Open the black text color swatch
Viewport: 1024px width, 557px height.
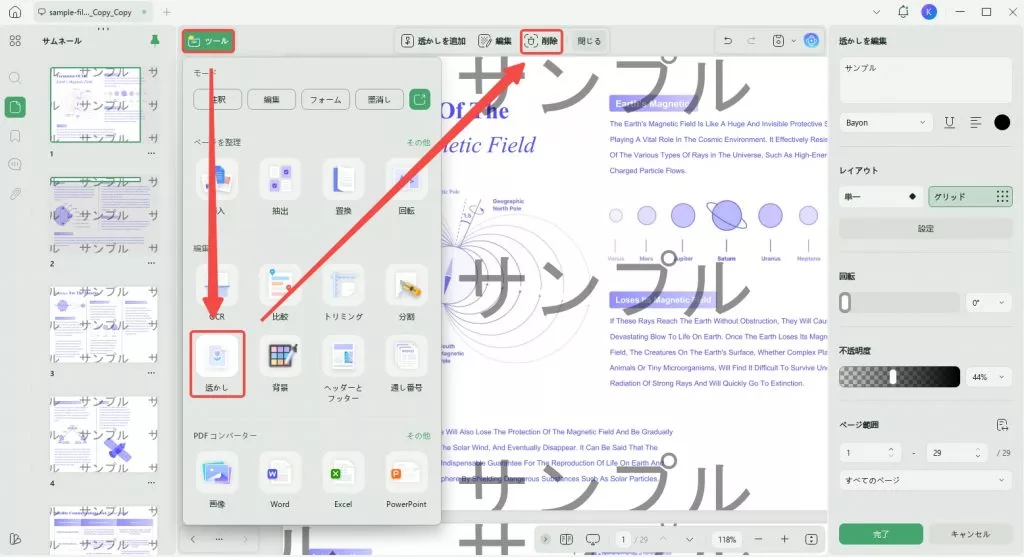tap(1002, 122)
